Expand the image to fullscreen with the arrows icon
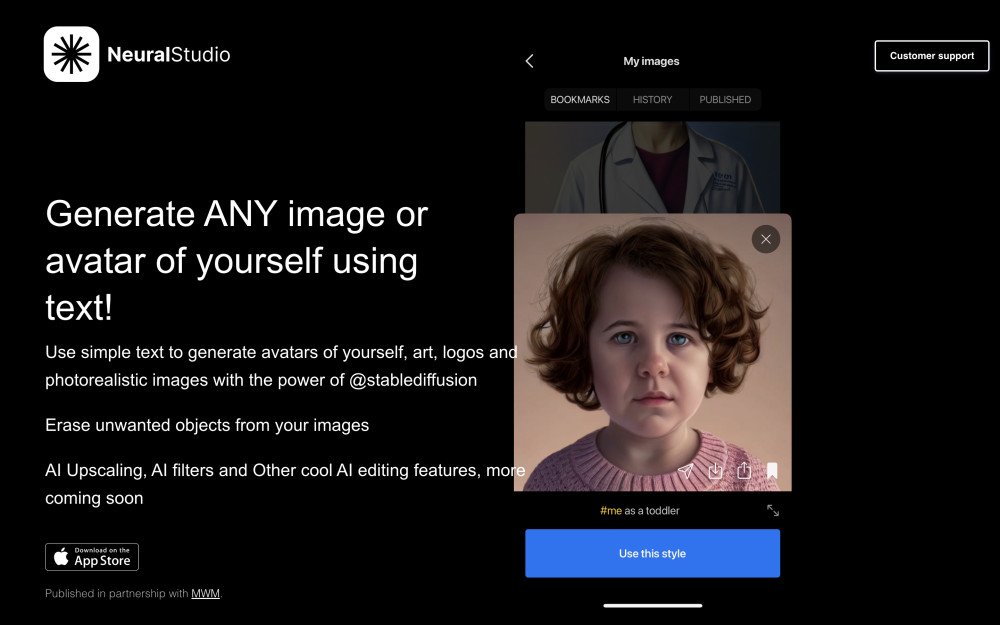The width and height of the screenshot is (1000, 625). pyautogui.click(x=772, y=510)
